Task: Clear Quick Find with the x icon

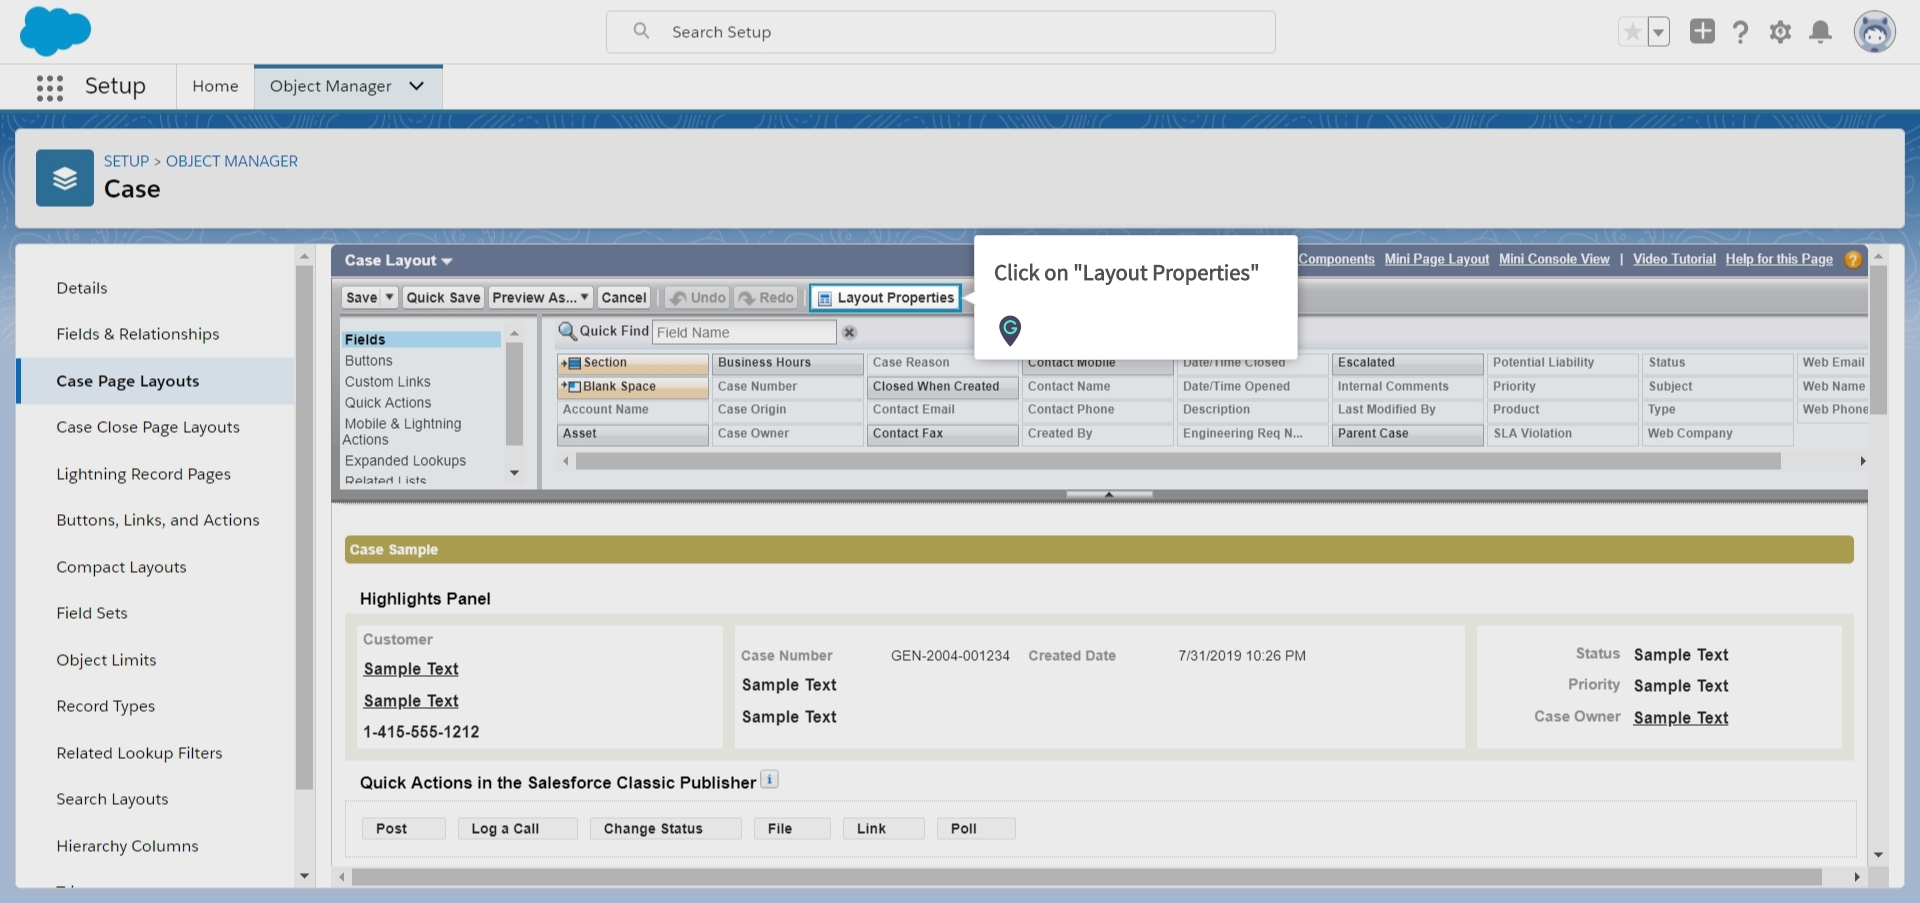Action: [849, 332]
